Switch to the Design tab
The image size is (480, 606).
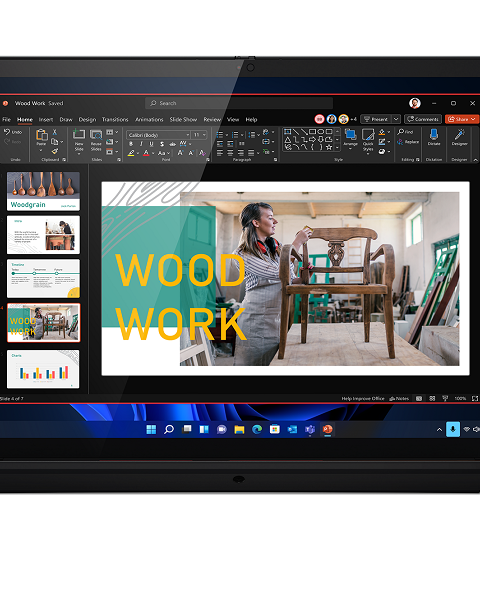pyautogui.click(x=87, y=119)
